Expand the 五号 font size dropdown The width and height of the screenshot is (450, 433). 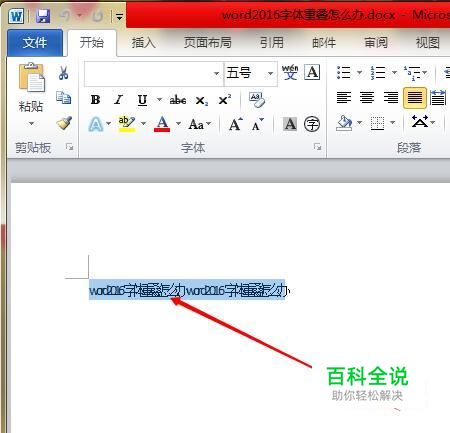pos(271,73)
